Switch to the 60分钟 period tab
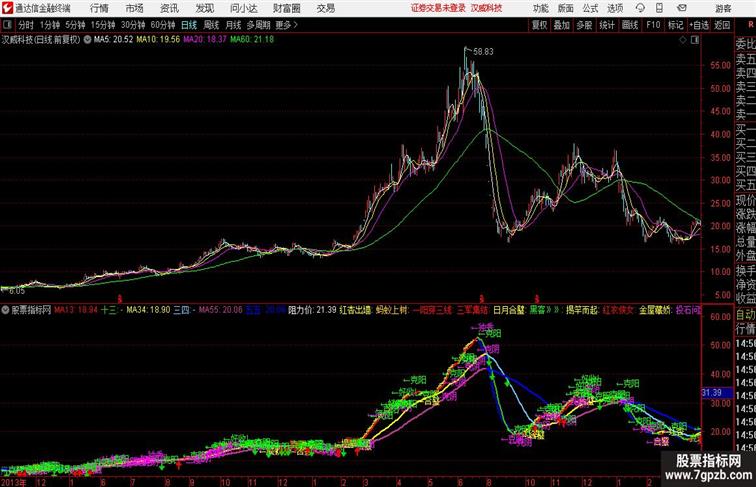 click(163, 25)
